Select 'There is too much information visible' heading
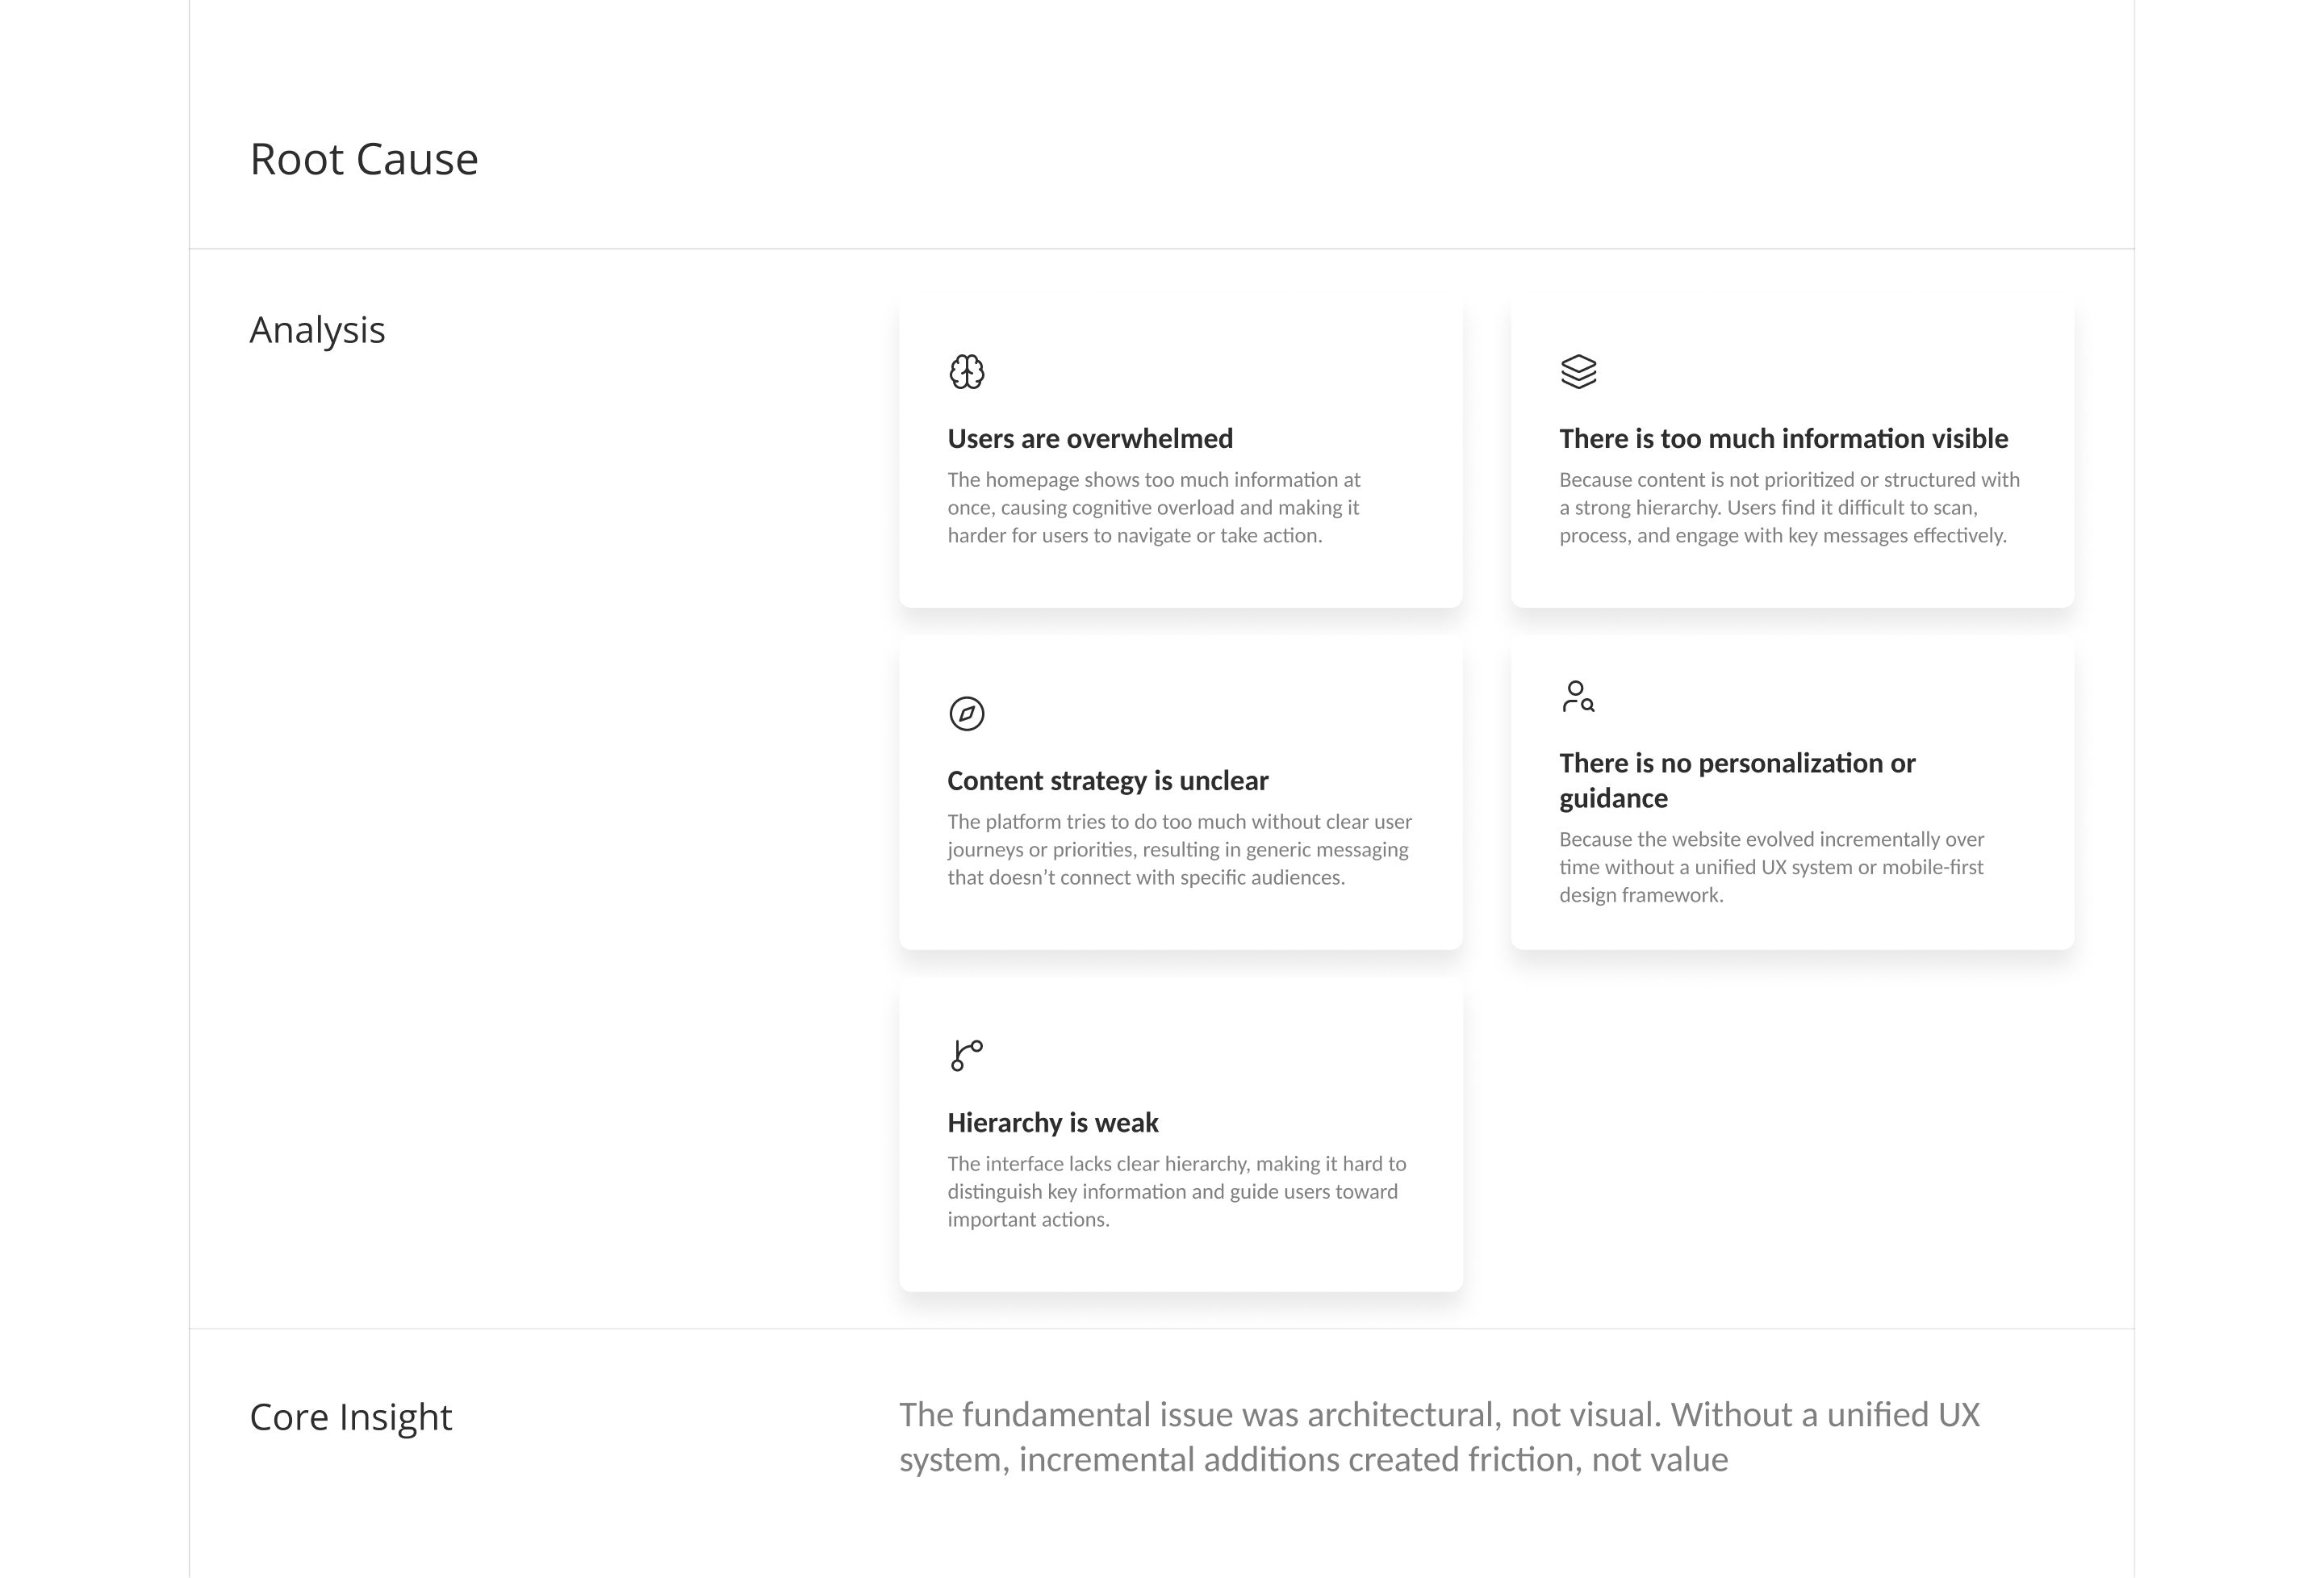 pyautogui.click(x=1783, y=438)
